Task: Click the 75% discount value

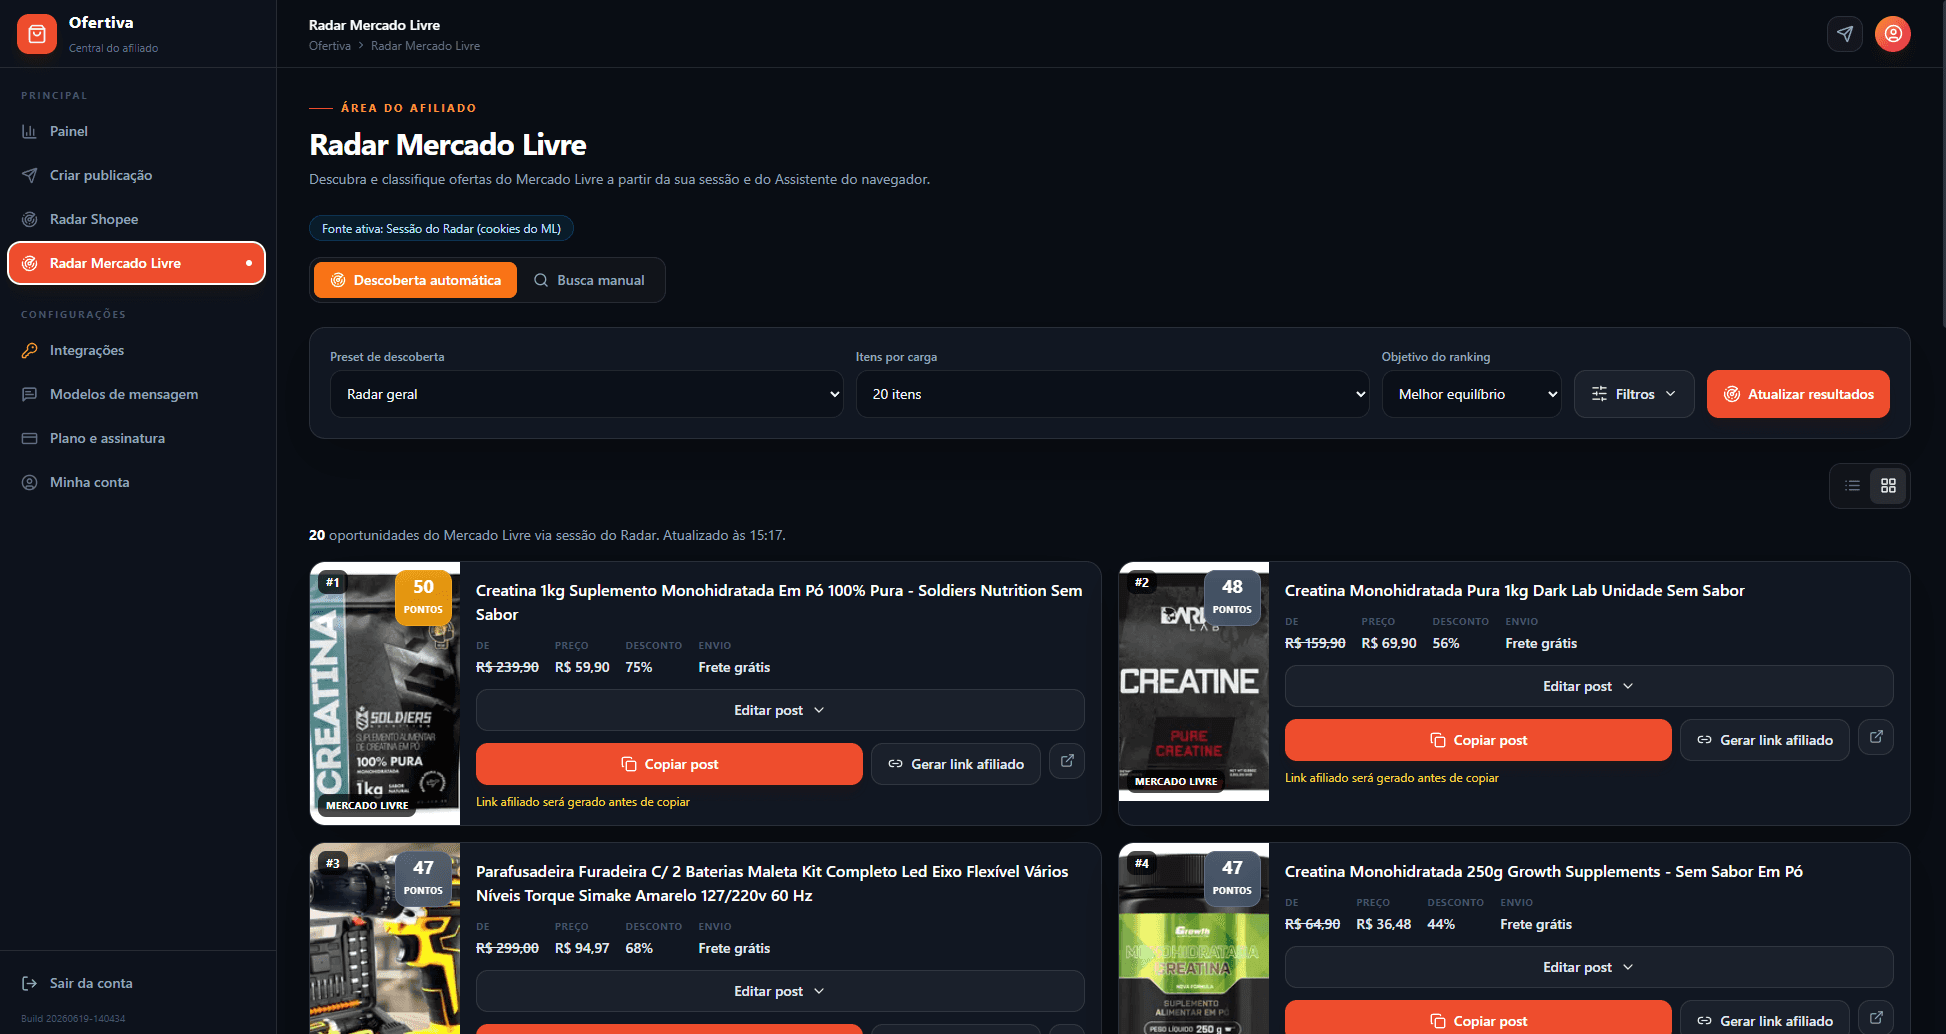Action: coord(639,667)
